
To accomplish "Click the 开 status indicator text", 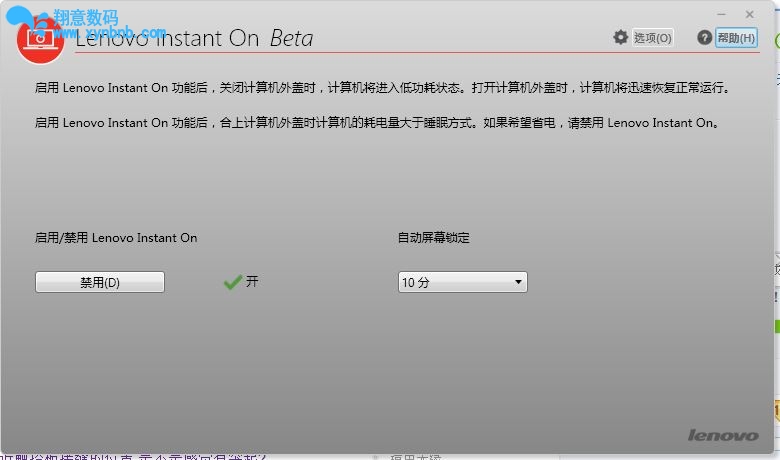I will point(252,282).
